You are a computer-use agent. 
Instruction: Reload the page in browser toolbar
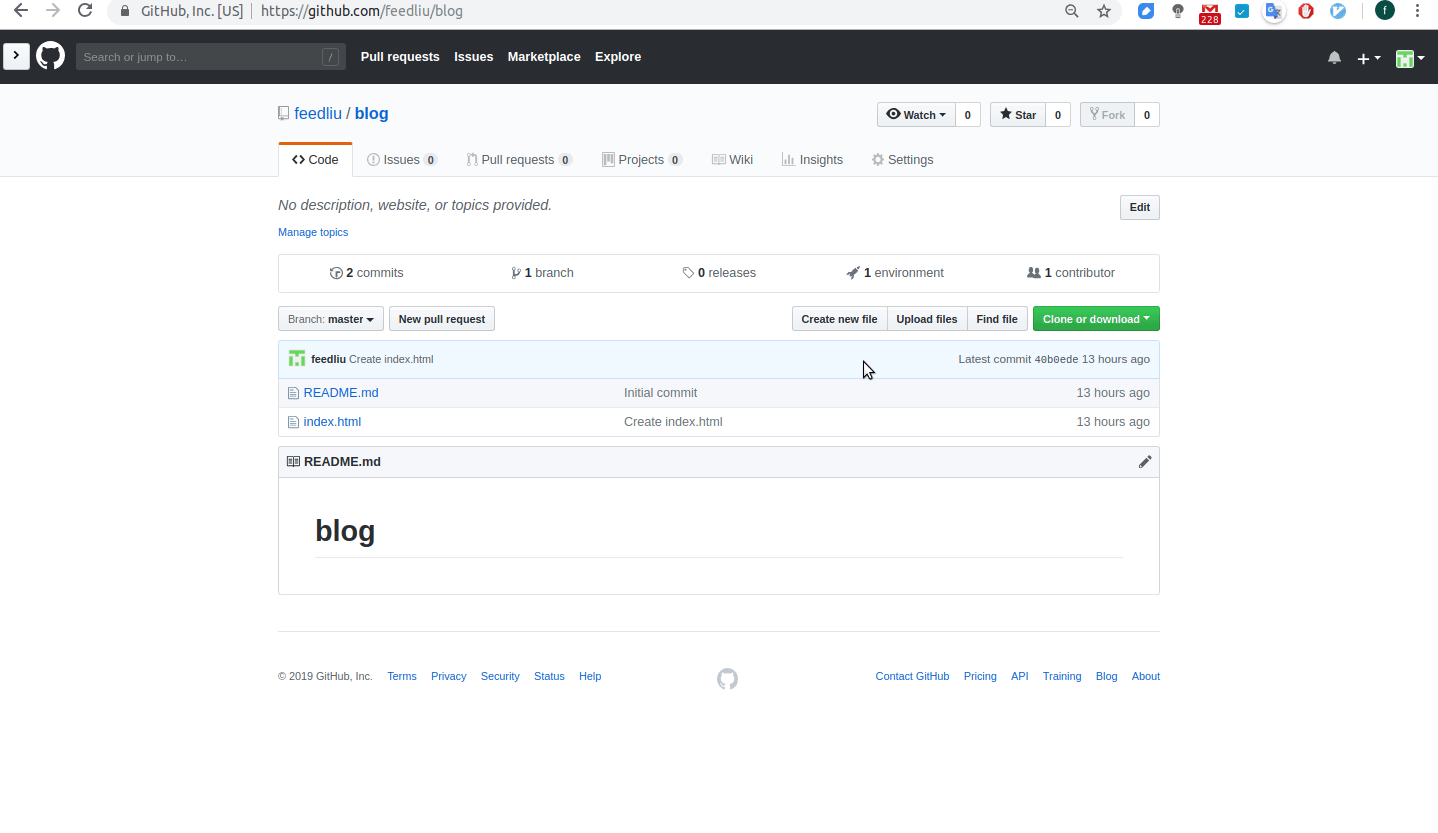coord(85,11)
